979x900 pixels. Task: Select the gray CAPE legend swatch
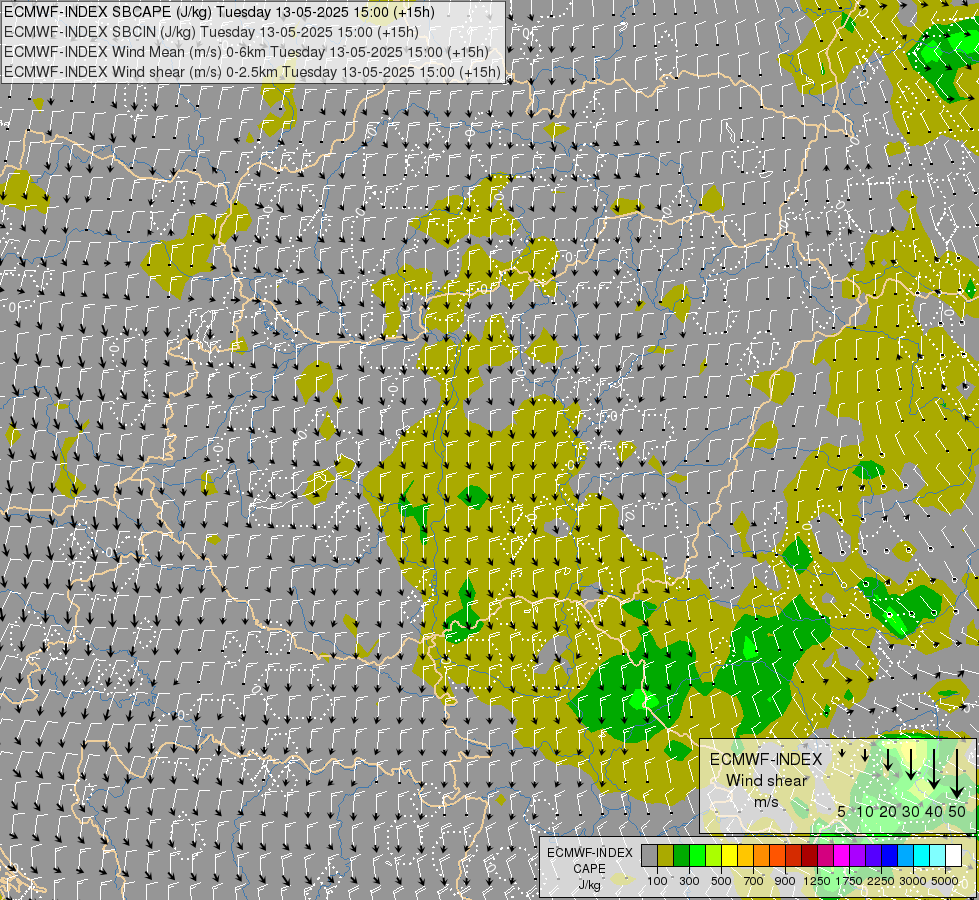tap(649, 855)
